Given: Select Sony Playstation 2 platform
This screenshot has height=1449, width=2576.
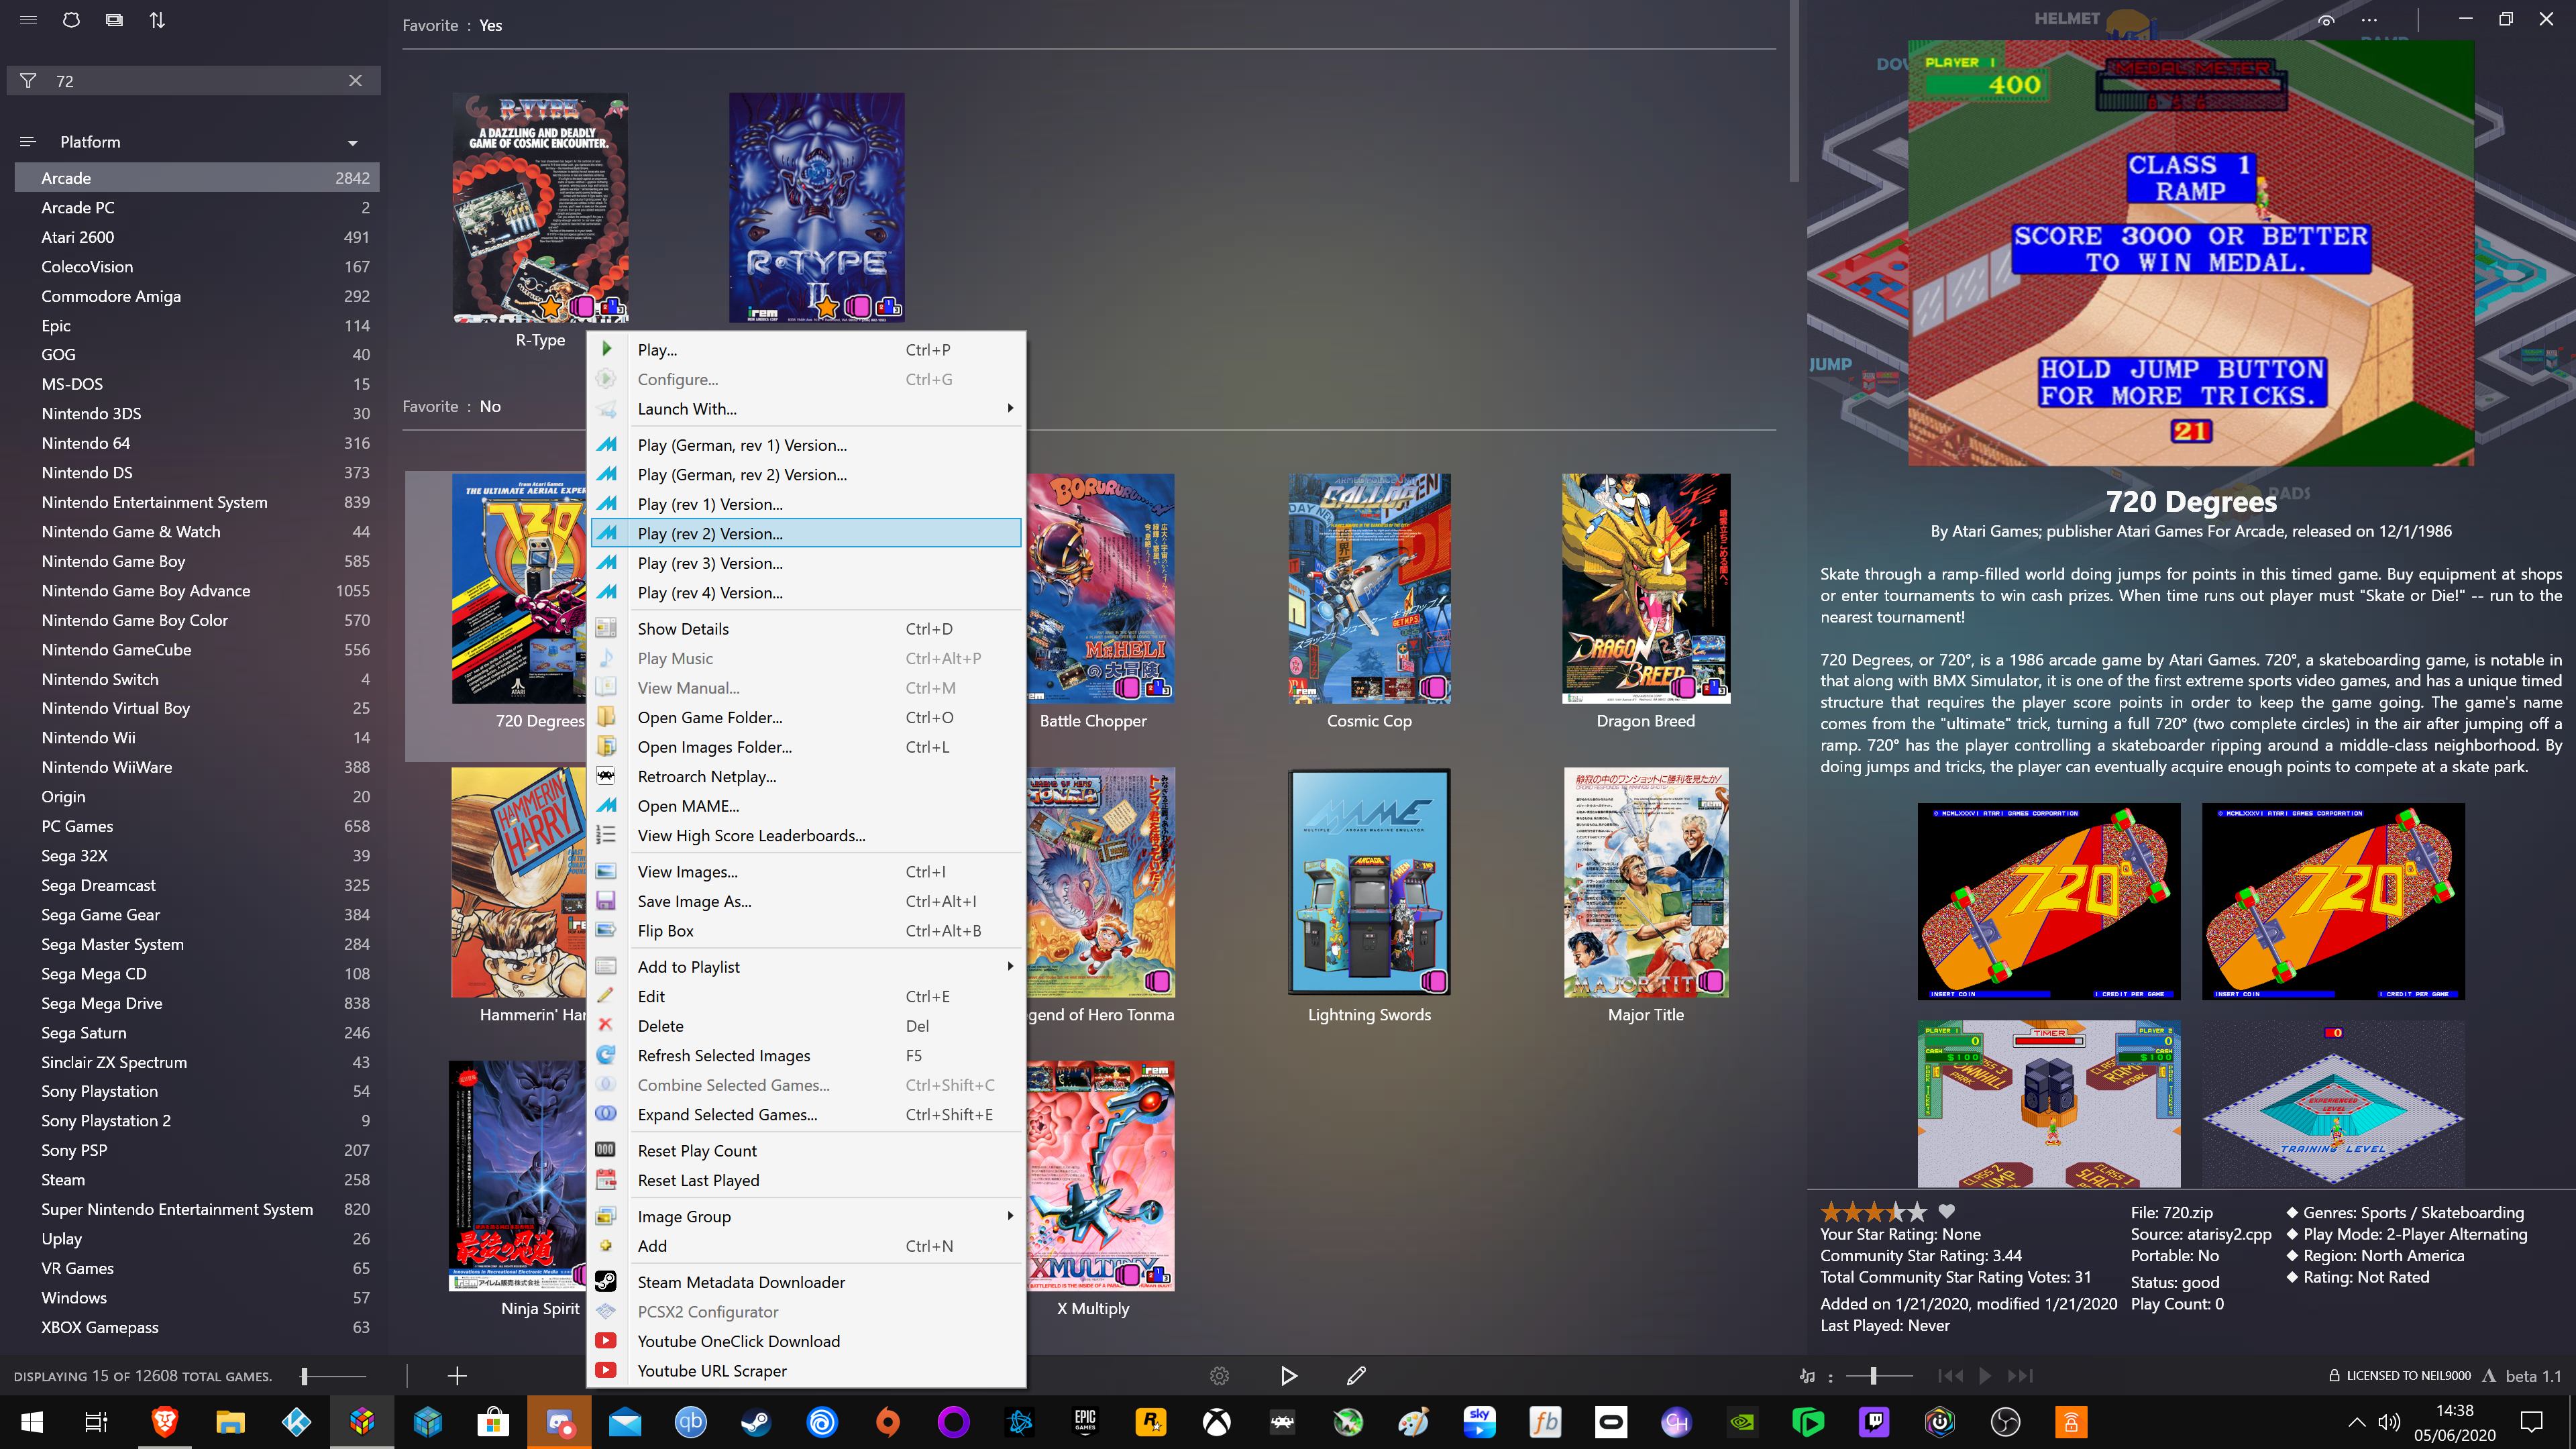Looking at the screenshot, I should click(197, 1121).
